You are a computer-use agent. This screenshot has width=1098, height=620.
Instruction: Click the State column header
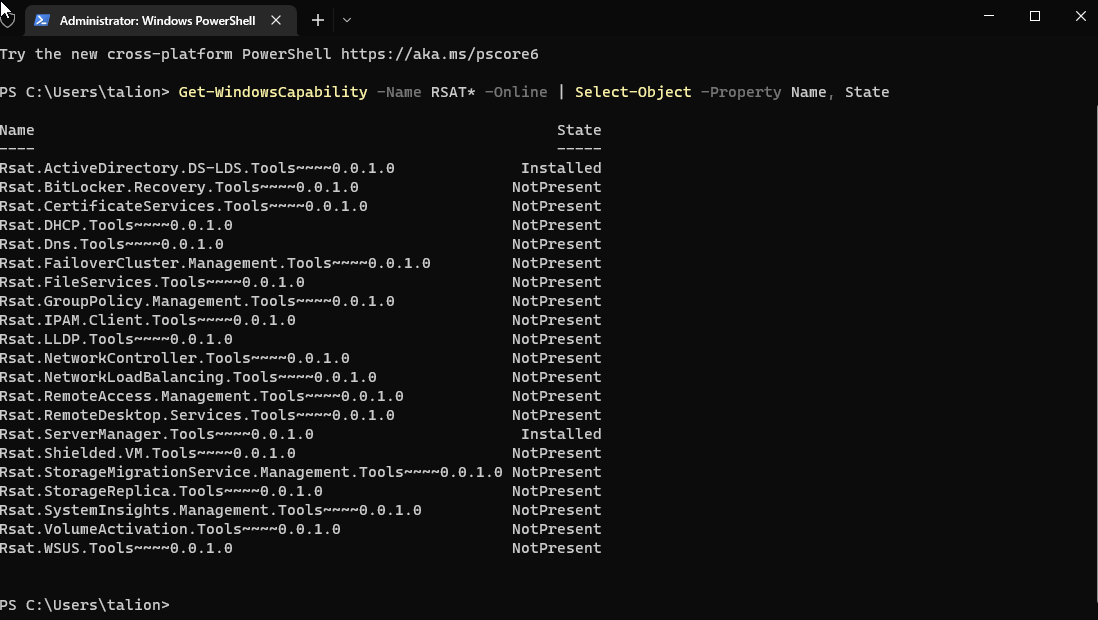pyautogui.click(x=579, y=130)
